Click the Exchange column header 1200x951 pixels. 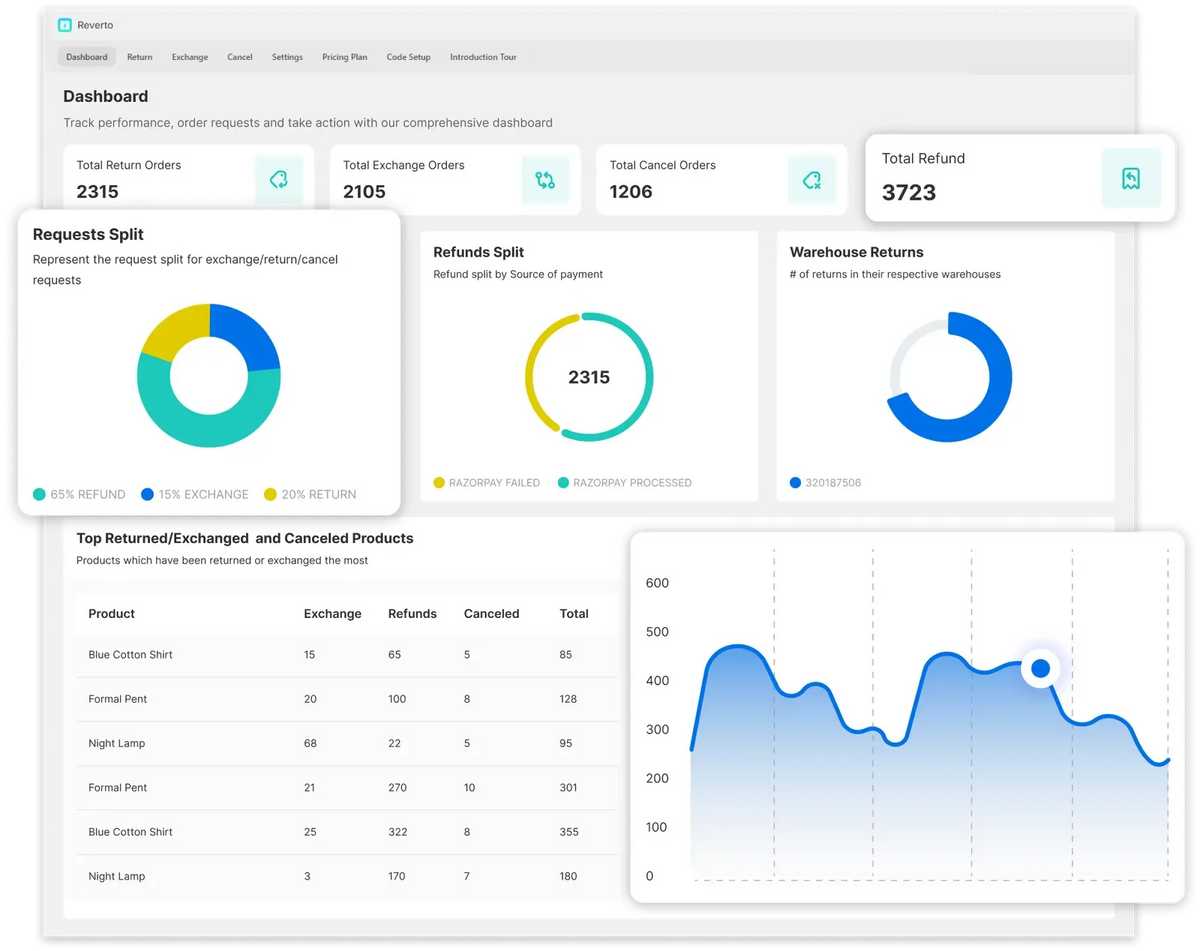333,614
